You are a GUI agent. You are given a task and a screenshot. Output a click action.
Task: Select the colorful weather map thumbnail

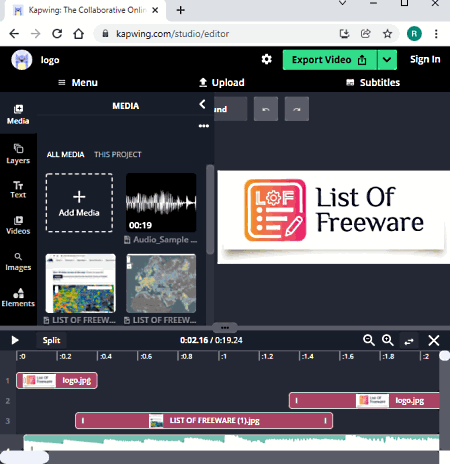click(81, 284)
